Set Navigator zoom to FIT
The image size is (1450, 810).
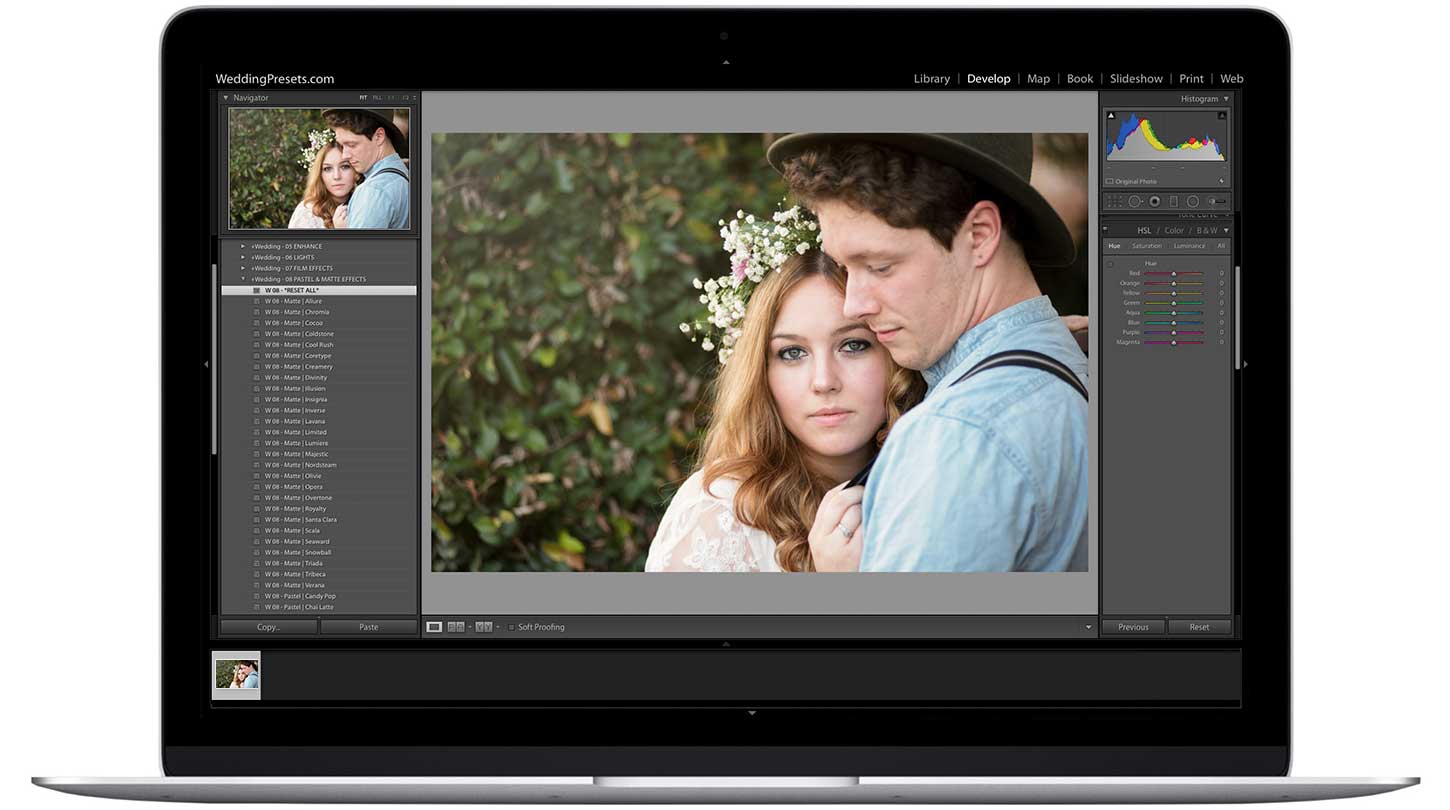click(364, 98)
